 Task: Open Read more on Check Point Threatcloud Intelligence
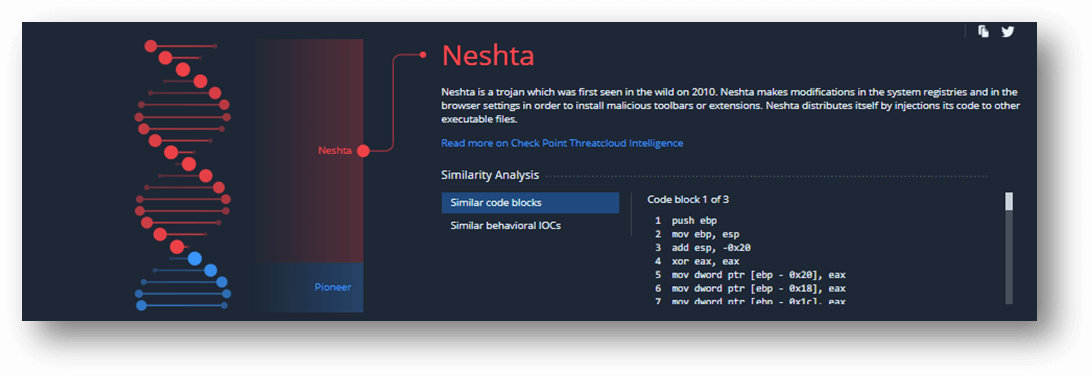pos(562,143)
